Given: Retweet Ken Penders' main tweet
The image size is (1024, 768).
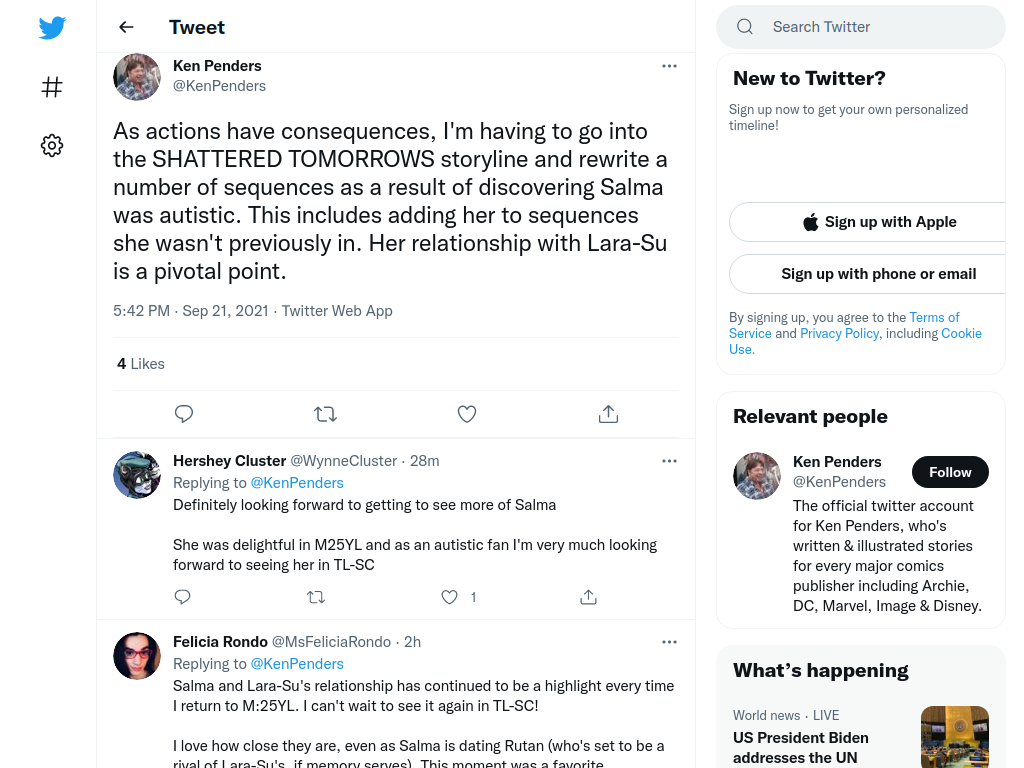Looking at the screenshot, I should click(325, 414).
